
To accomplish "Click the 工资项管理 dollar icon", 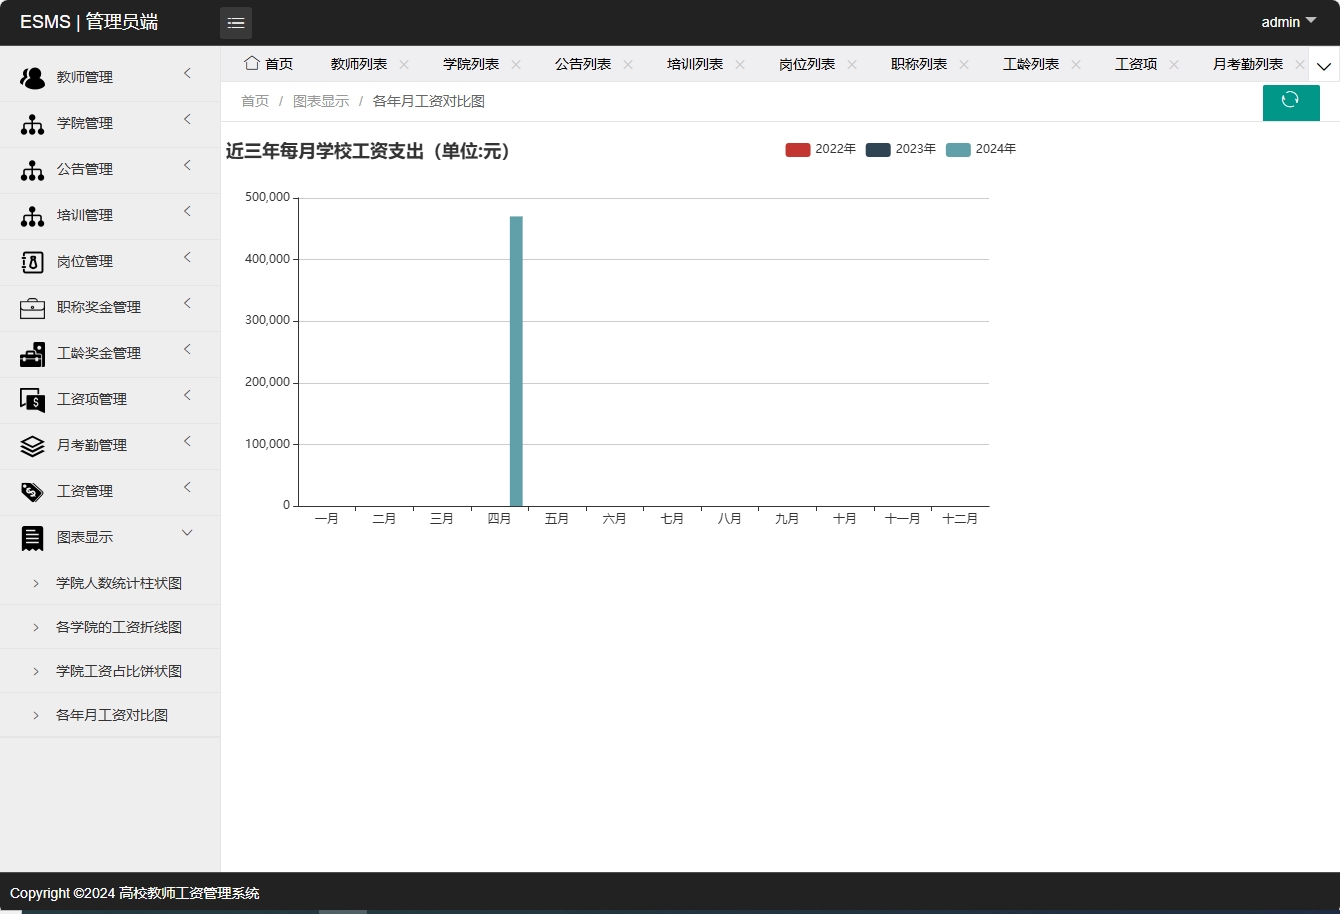I will (32, 399).
